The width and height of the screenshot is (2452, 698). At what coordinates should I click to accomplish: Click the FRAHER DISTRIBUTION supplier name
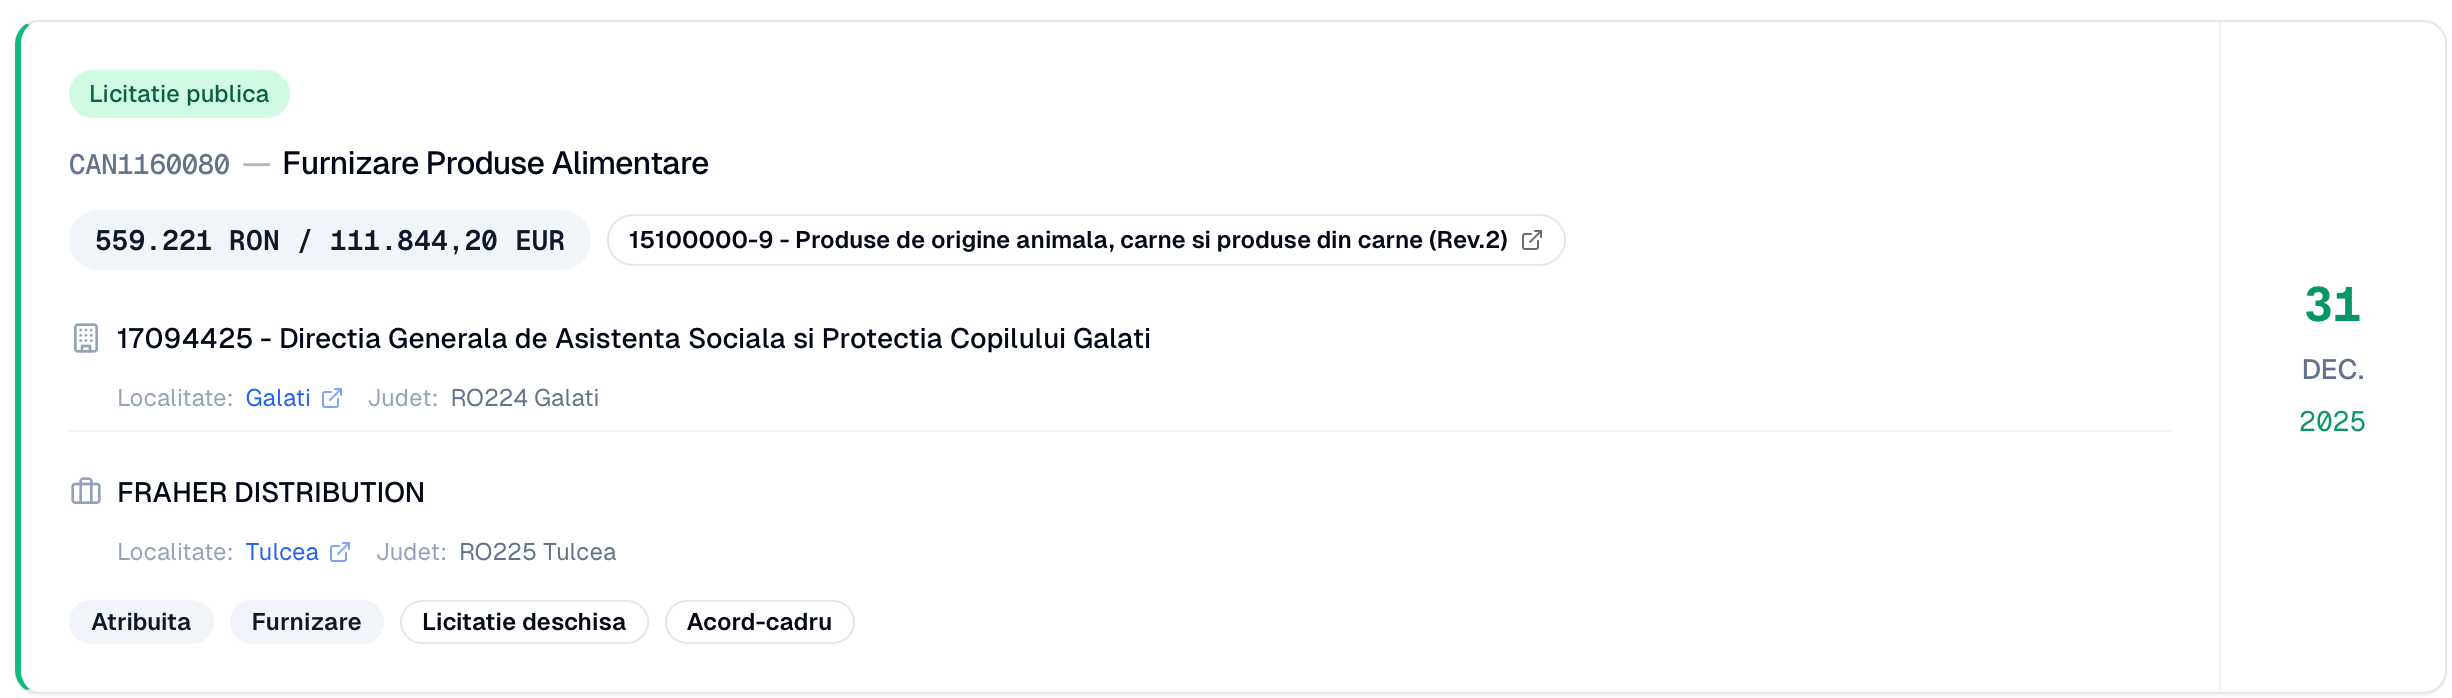[270, 492]
